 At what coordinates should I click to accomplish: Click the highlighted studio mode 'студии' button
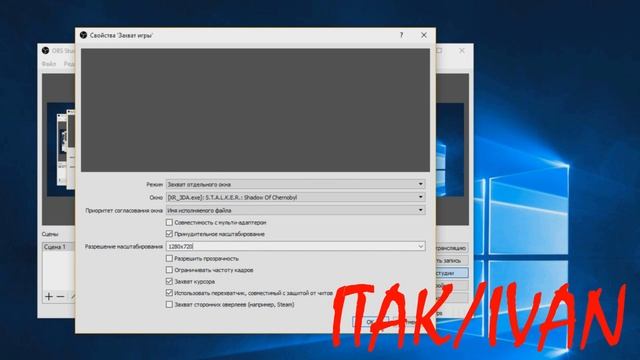pyautogui.click(x=452, y=273)
